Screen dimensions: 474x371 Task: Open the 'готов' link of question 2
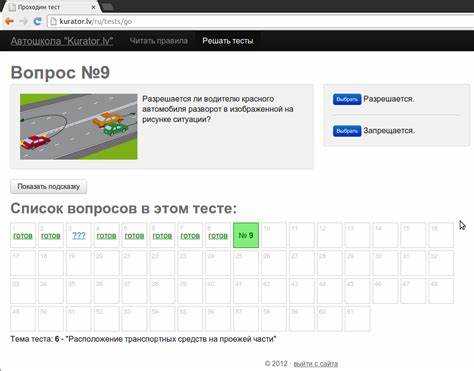[51, 236]
